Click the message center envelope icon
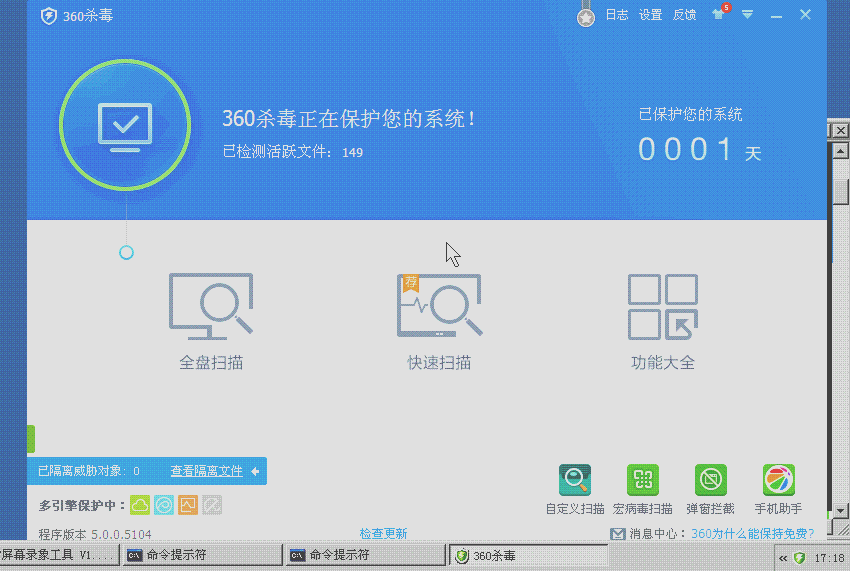 617,534
